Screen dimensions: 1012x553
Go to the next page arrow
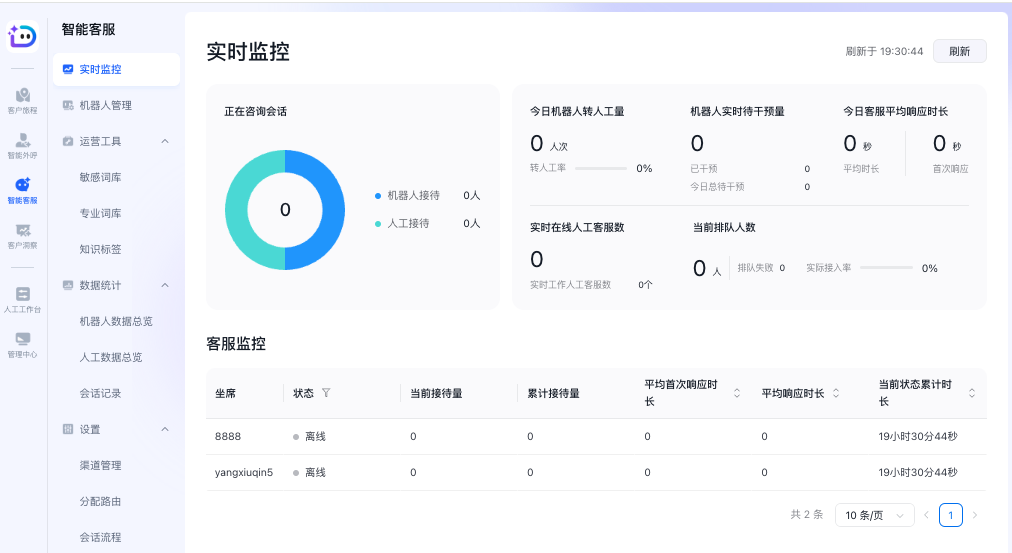975,515
